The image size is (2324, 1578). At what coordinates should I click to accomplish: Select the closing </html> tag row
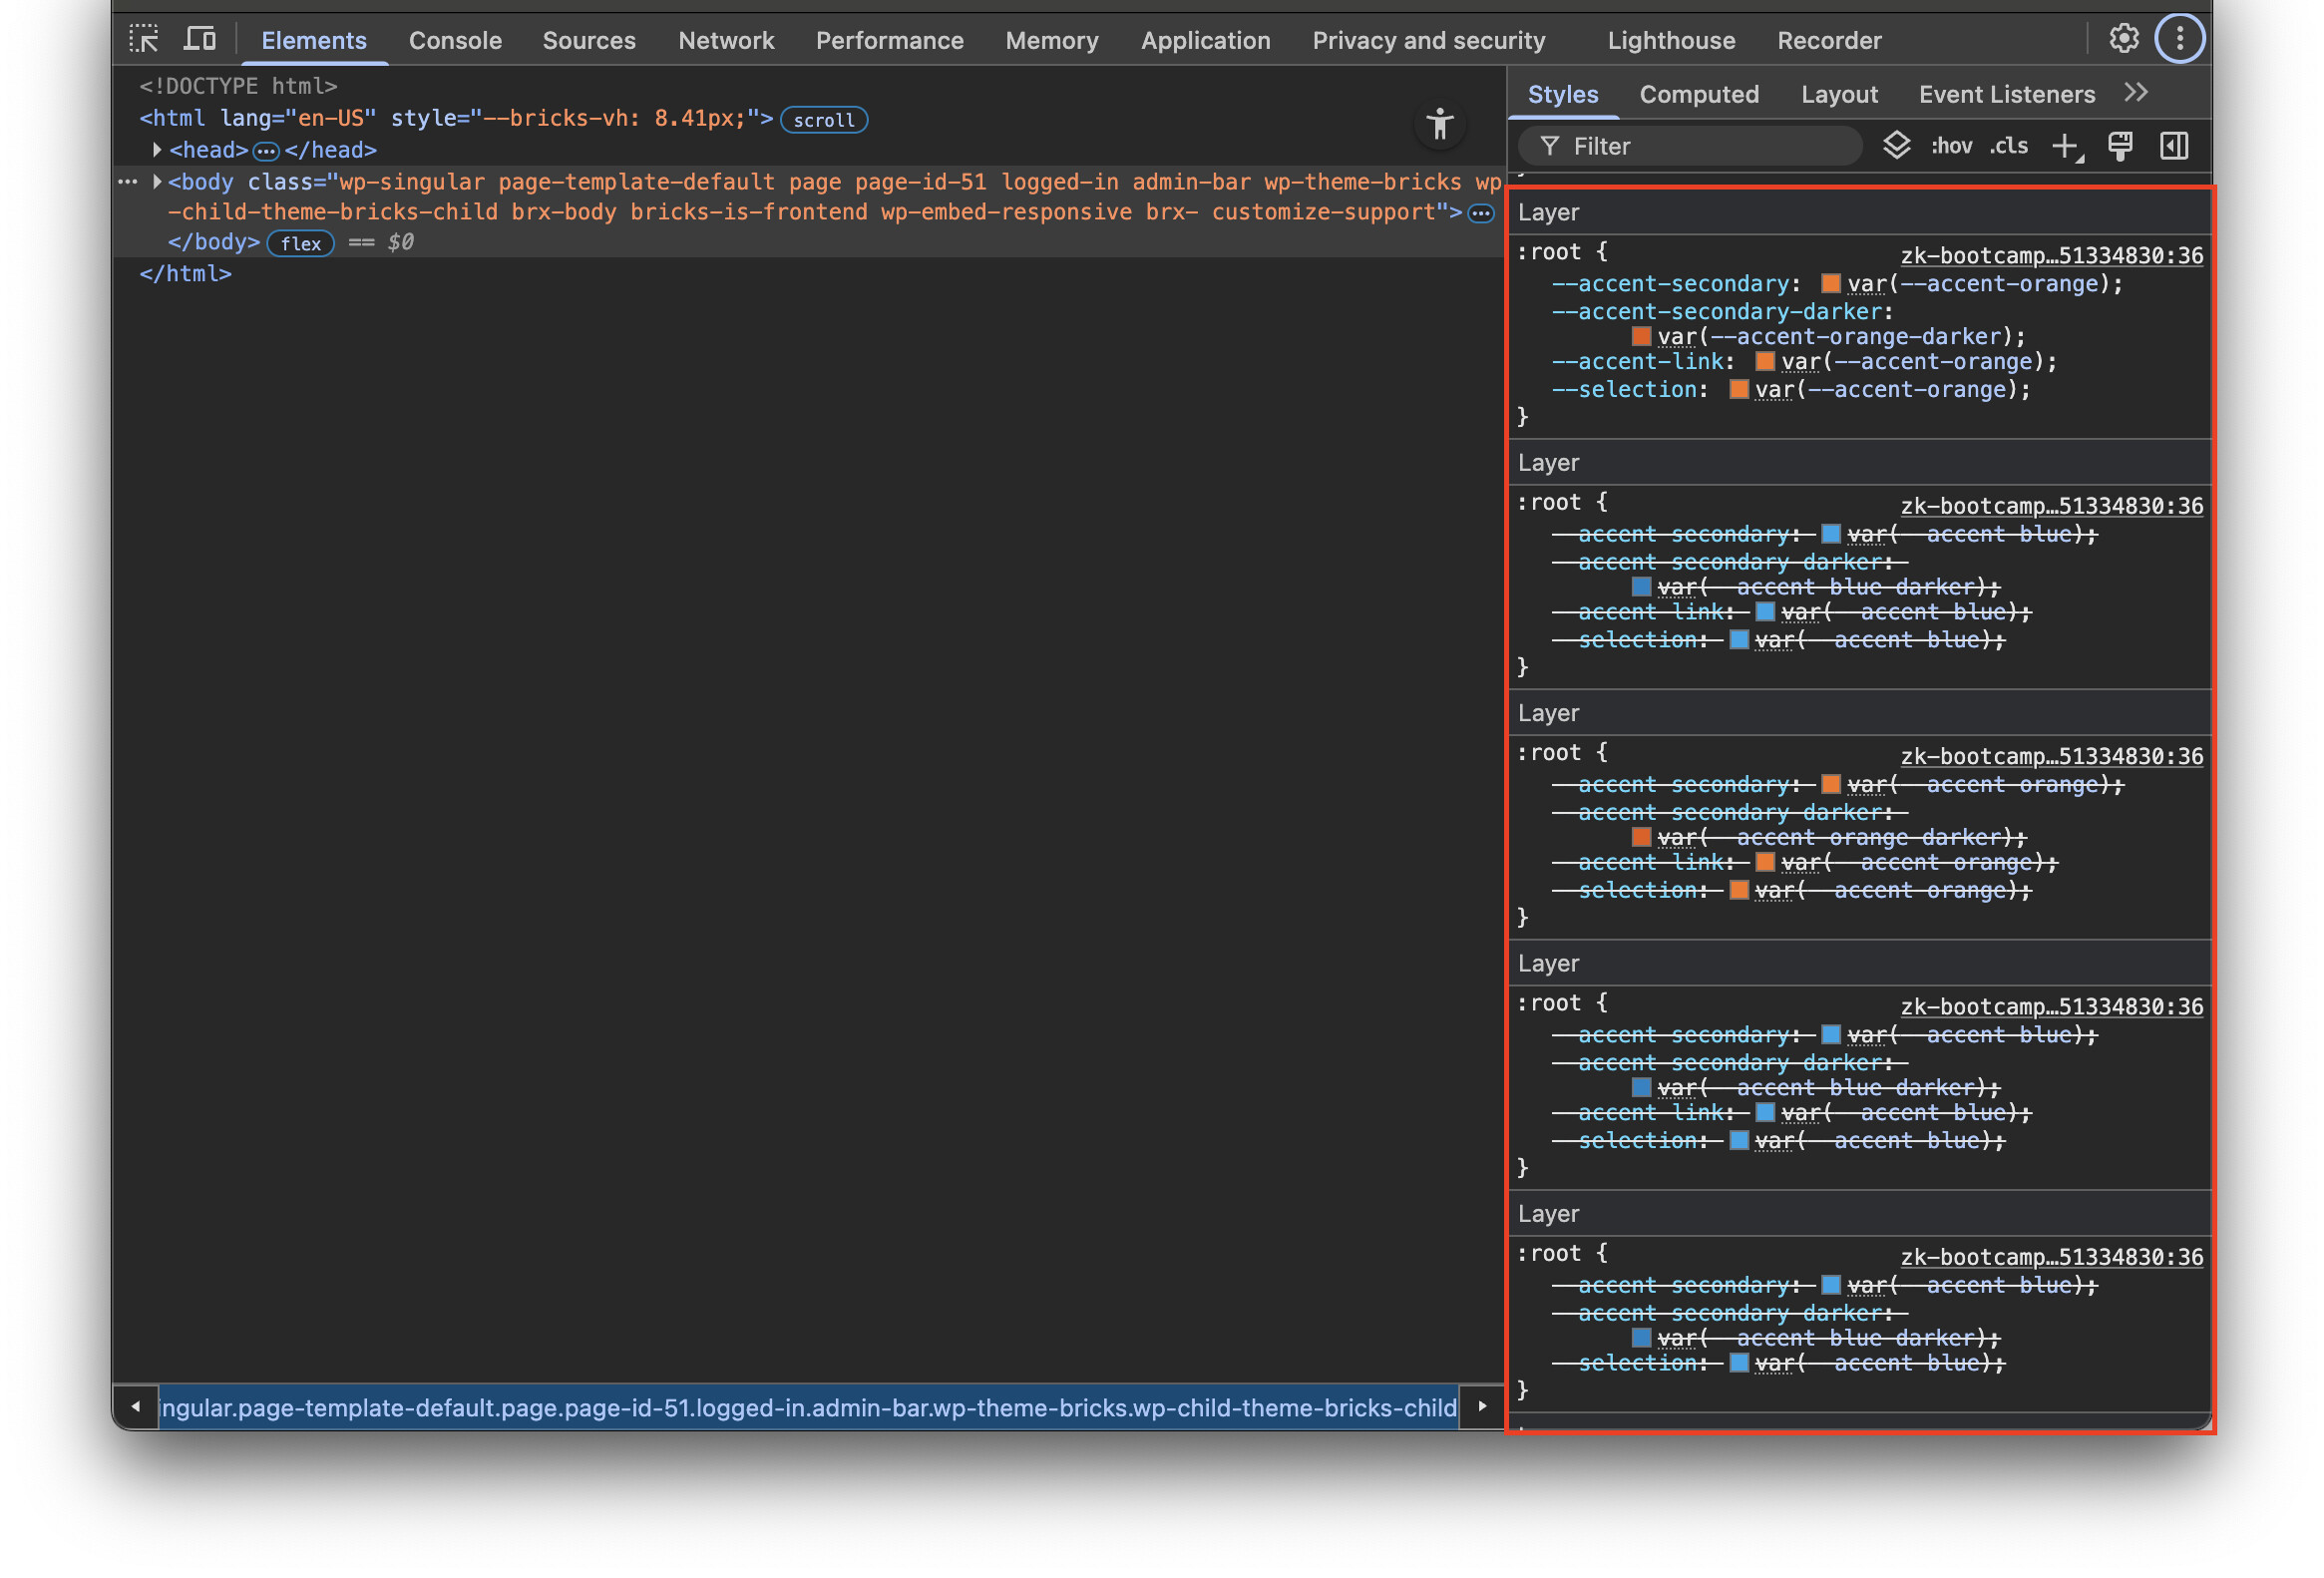(x=186, y=274)
